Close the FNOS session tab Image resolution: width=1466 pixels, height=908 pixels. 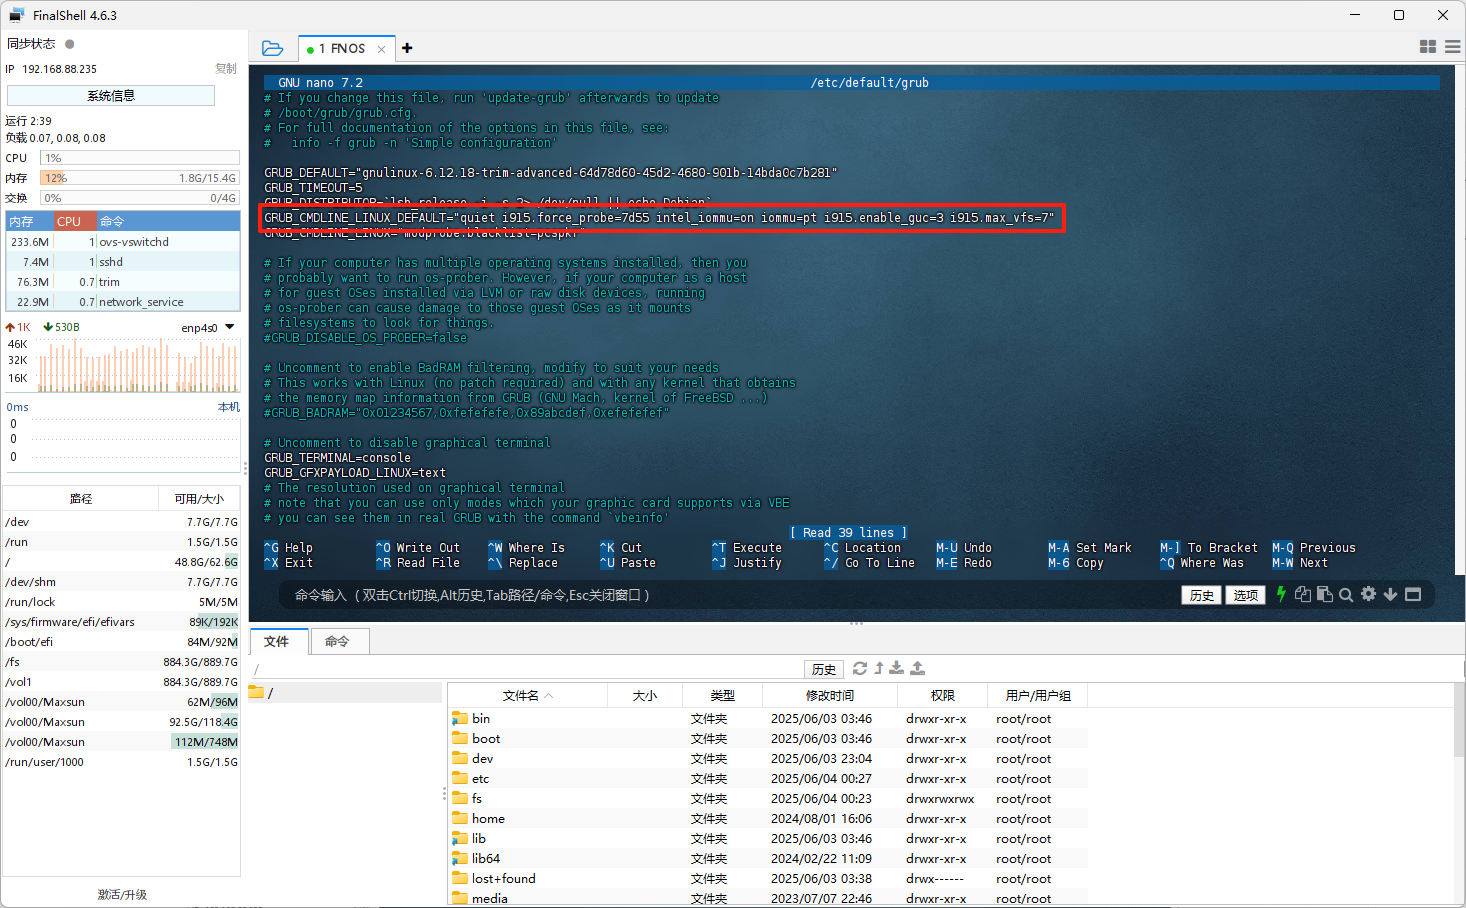[381, 49]
